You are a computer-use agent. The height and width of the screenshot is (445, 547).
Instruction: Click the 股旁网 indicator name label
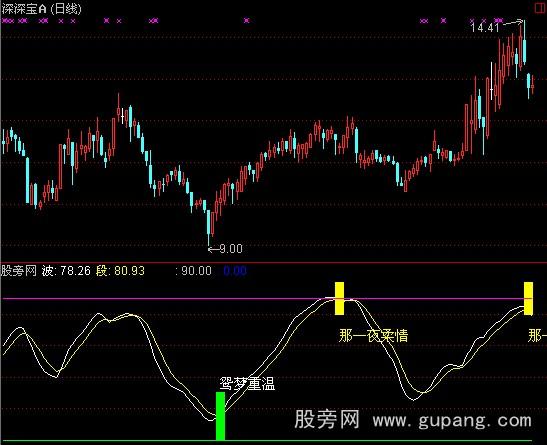pos(19,271)
